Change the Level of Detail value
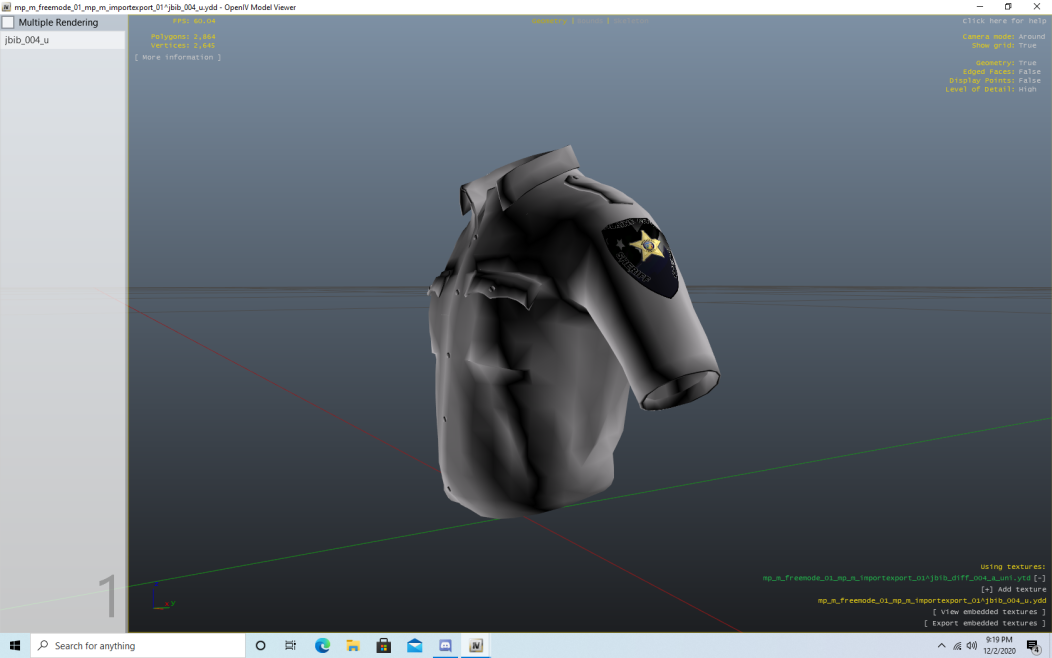1052x658 pixels. [1027, 90]
